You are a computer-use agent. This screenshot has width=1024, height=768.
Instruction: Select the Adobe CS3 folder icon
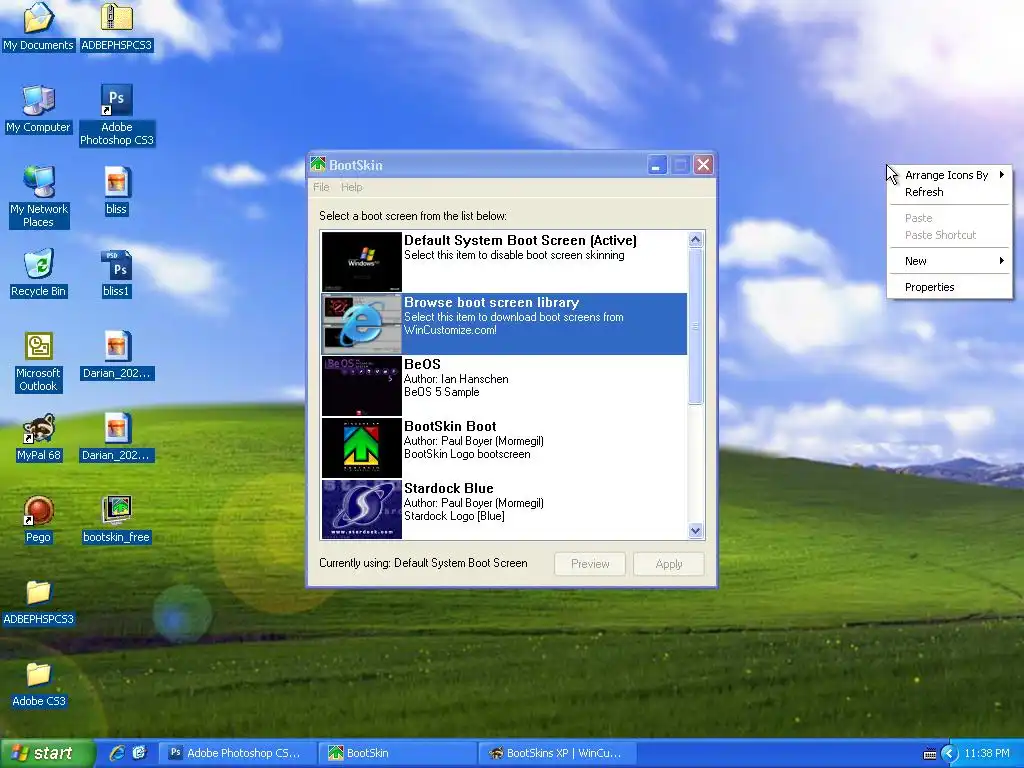click(x=39, y=684)
